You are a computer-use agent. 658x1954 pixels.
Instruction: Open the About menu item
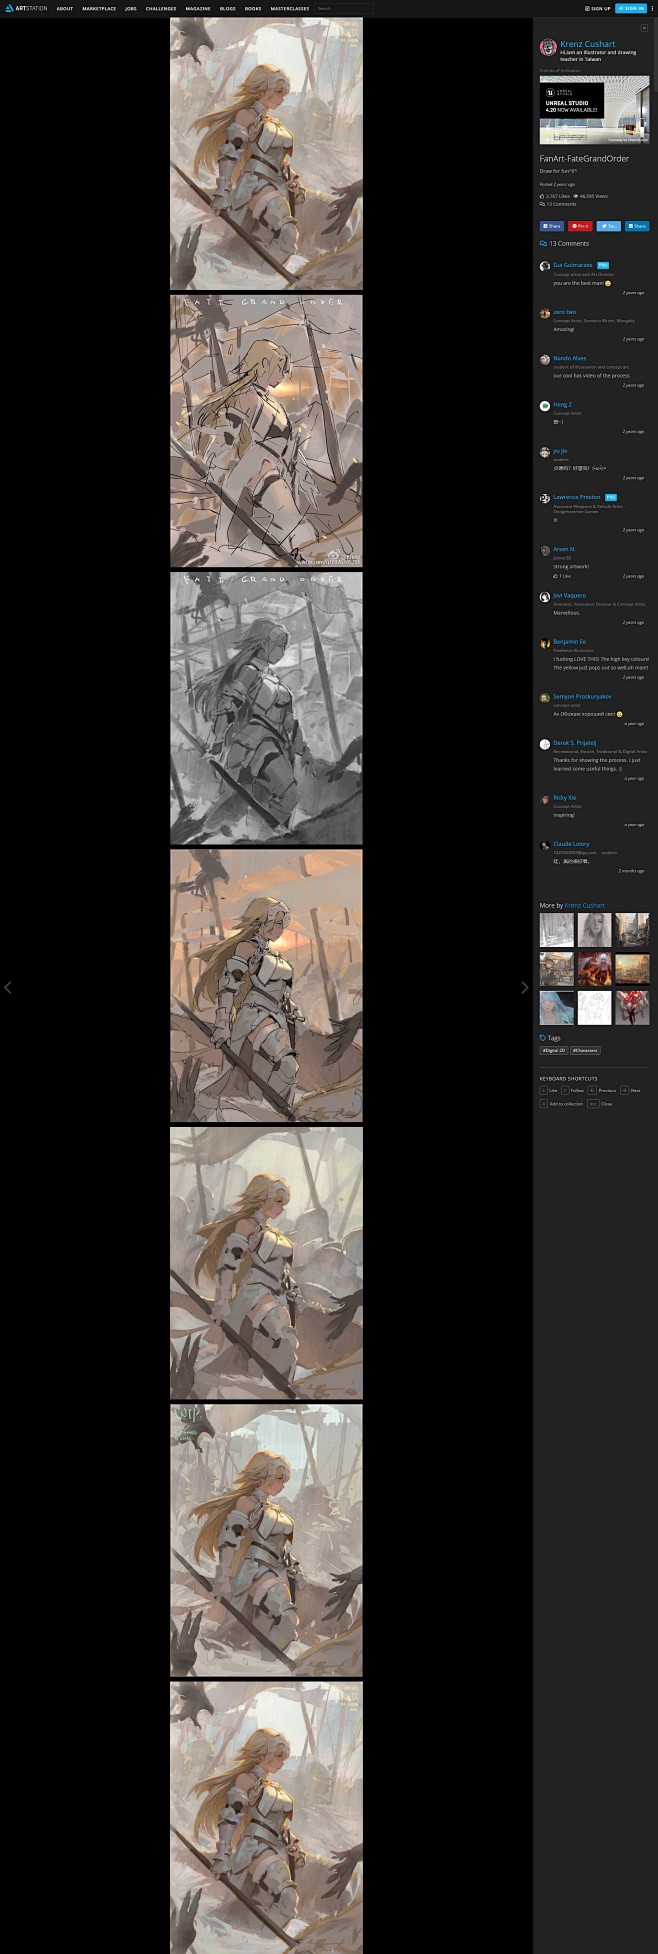click(x=65, y=8)
